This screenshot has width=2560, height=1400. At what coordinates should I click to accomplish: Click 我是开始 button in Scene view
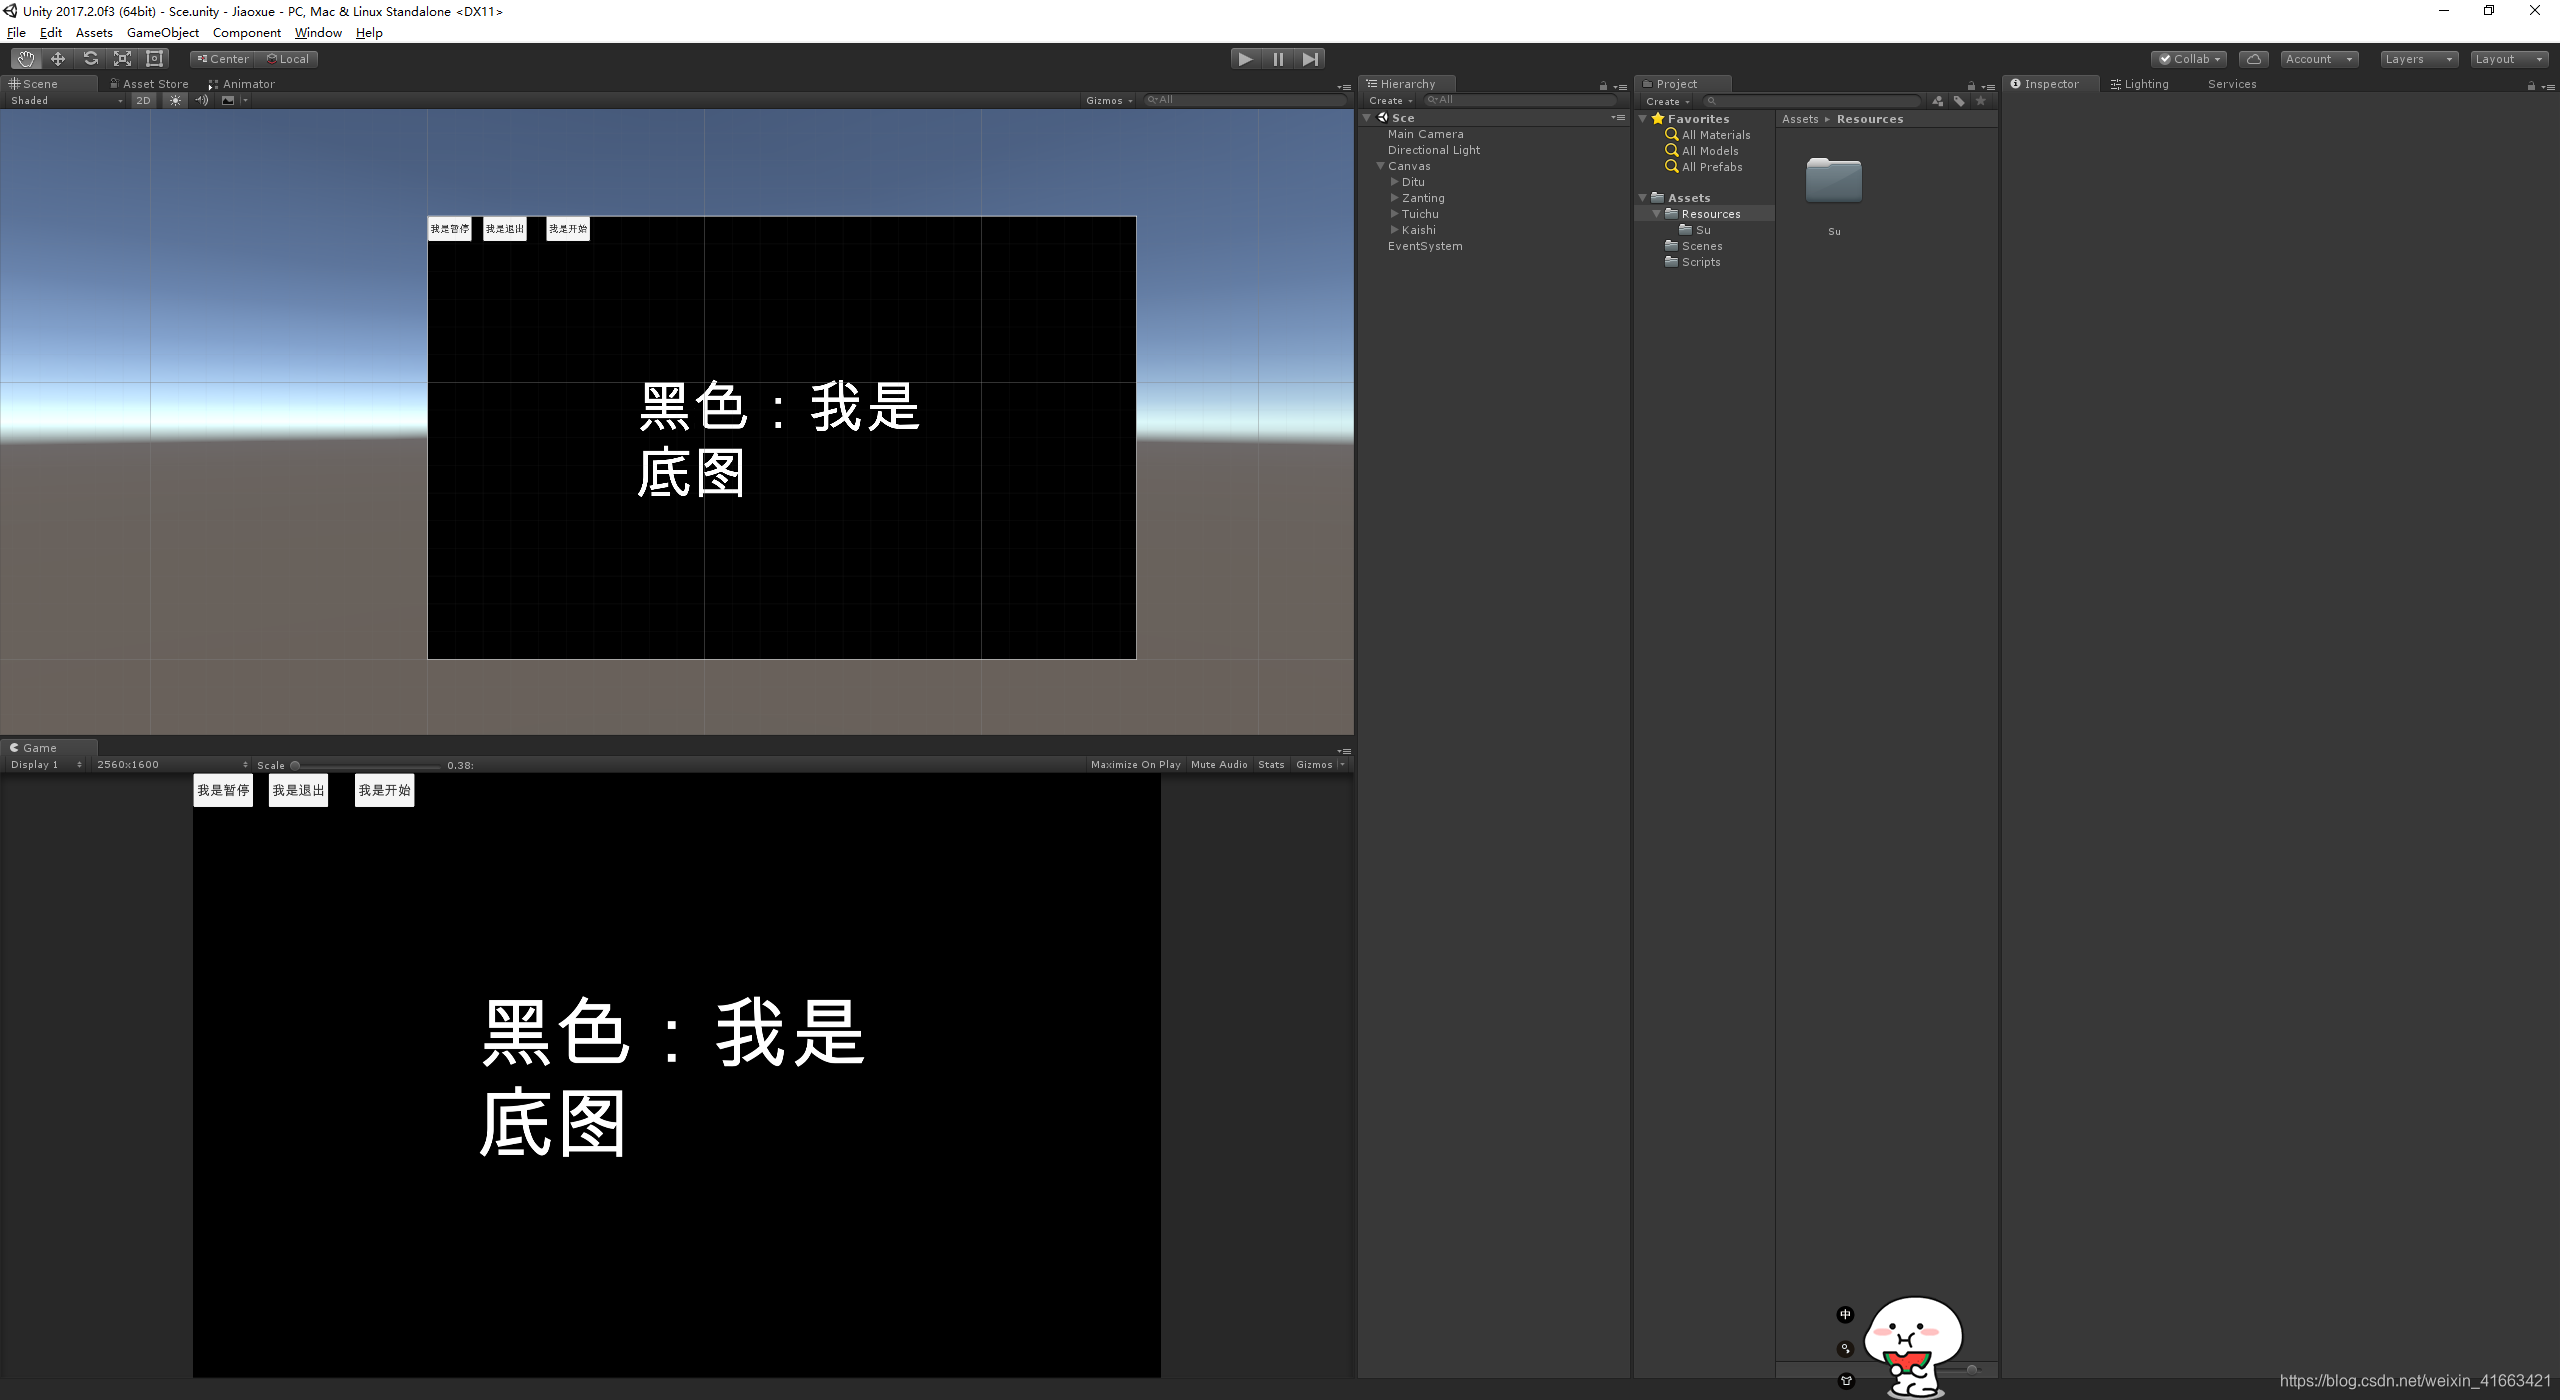point(569,228)
